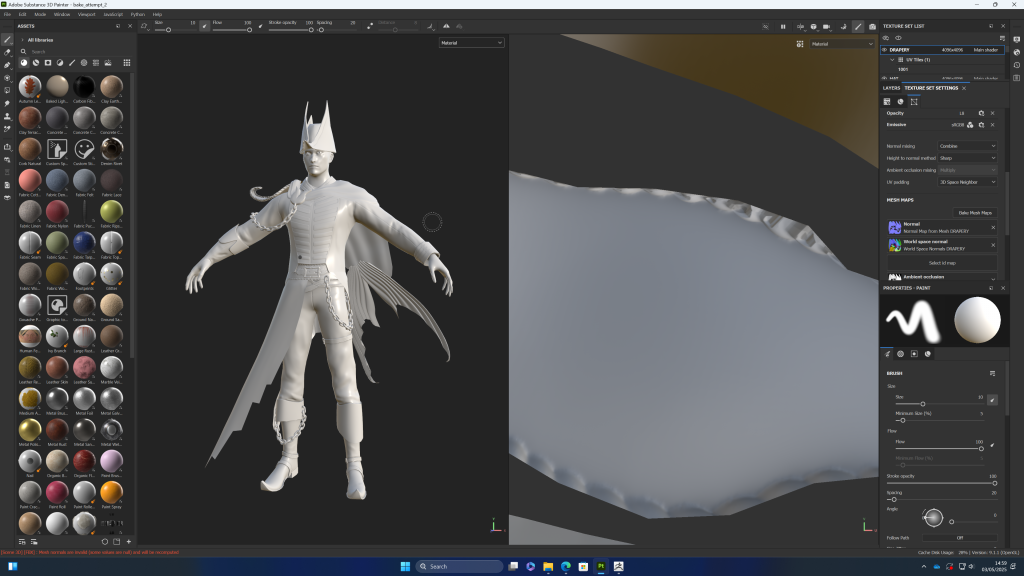The height and width of the screenshot is (576, 1024).
Task: Open the Normal mixing dropdown
Action: 967,146
